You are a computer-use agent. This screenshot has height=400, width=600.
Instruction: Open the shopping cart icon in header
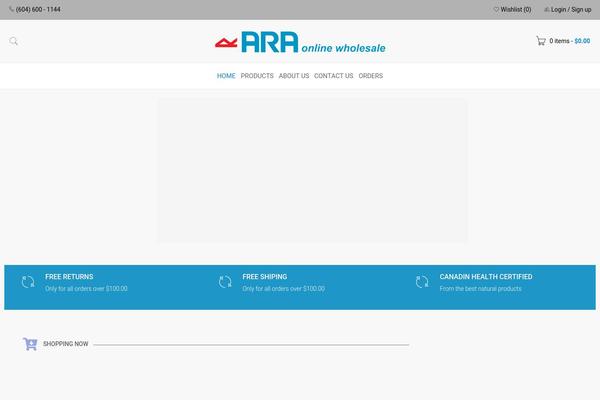point(540,41)
